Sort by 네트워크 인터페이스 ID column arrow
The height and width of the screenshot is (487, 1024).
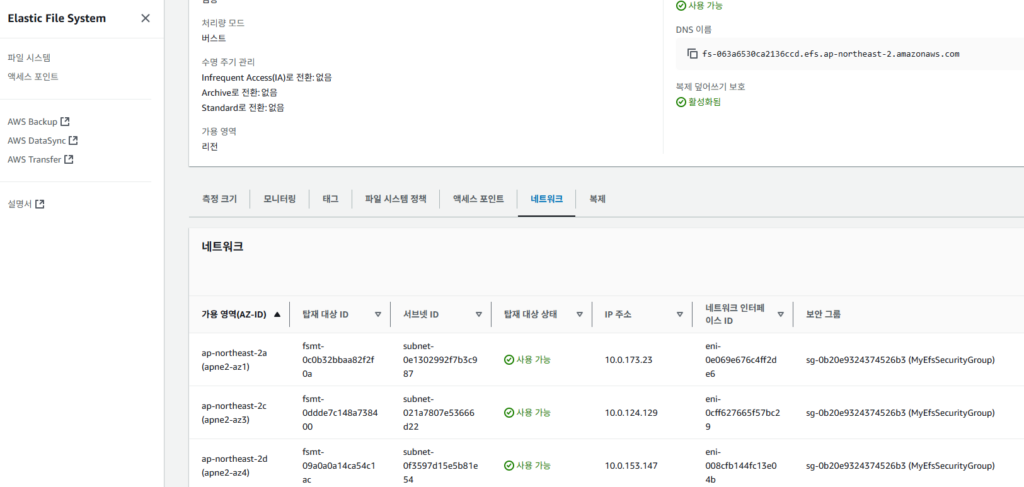point(780,314)
